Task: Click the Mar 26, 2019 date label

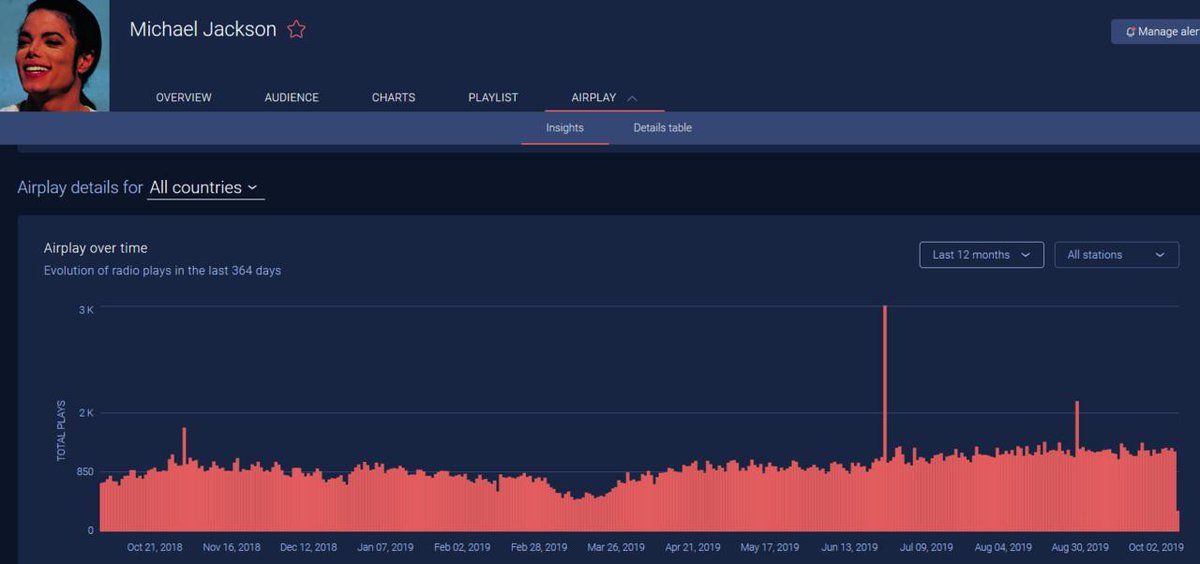Action: click(616, 547)
